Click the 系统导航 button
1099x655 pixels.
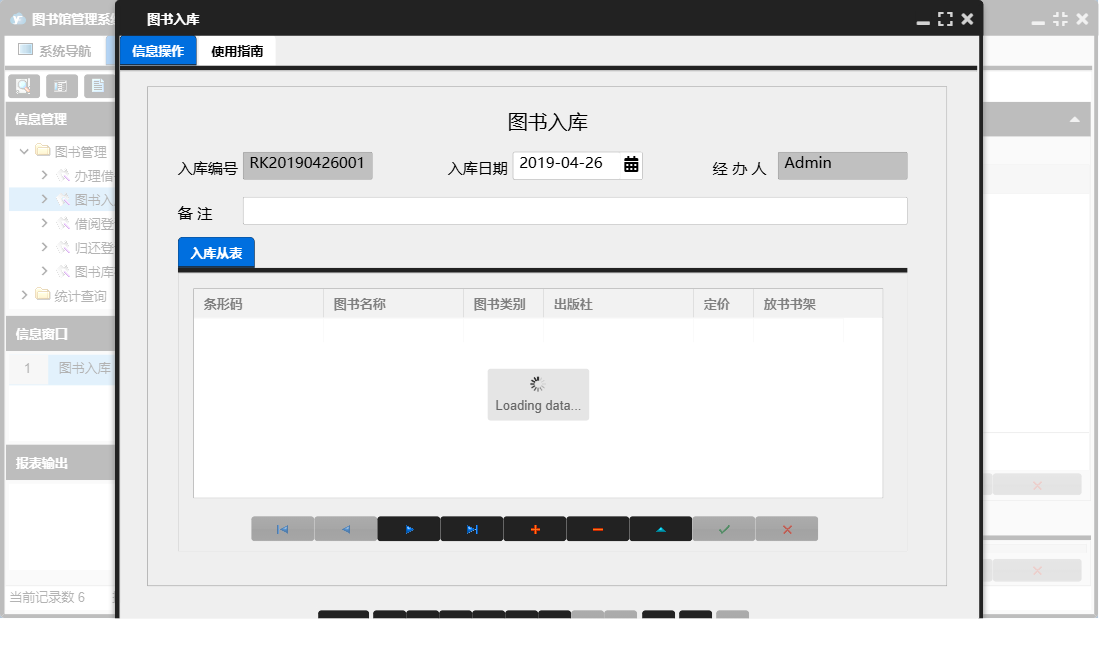tap(57, 50)
